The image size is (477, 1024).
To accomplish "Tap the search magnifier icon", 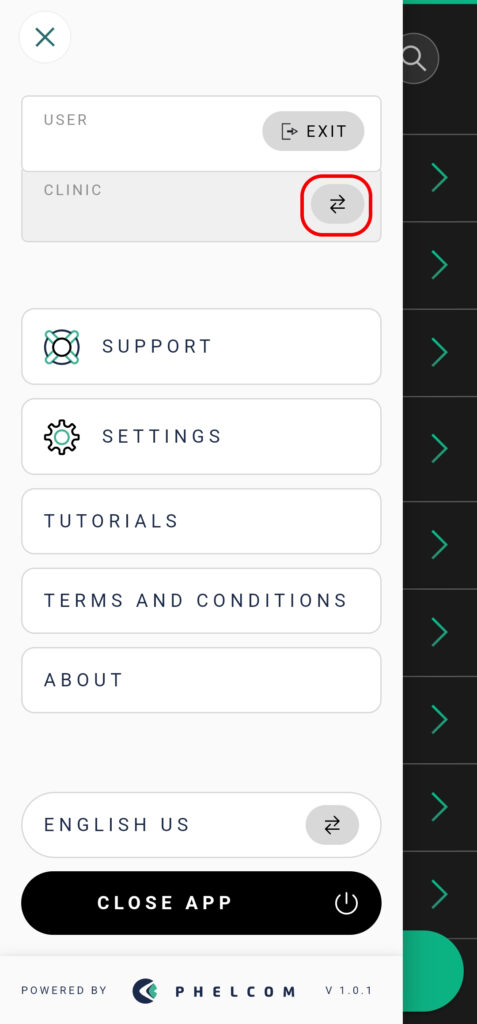I will [416, 59].
